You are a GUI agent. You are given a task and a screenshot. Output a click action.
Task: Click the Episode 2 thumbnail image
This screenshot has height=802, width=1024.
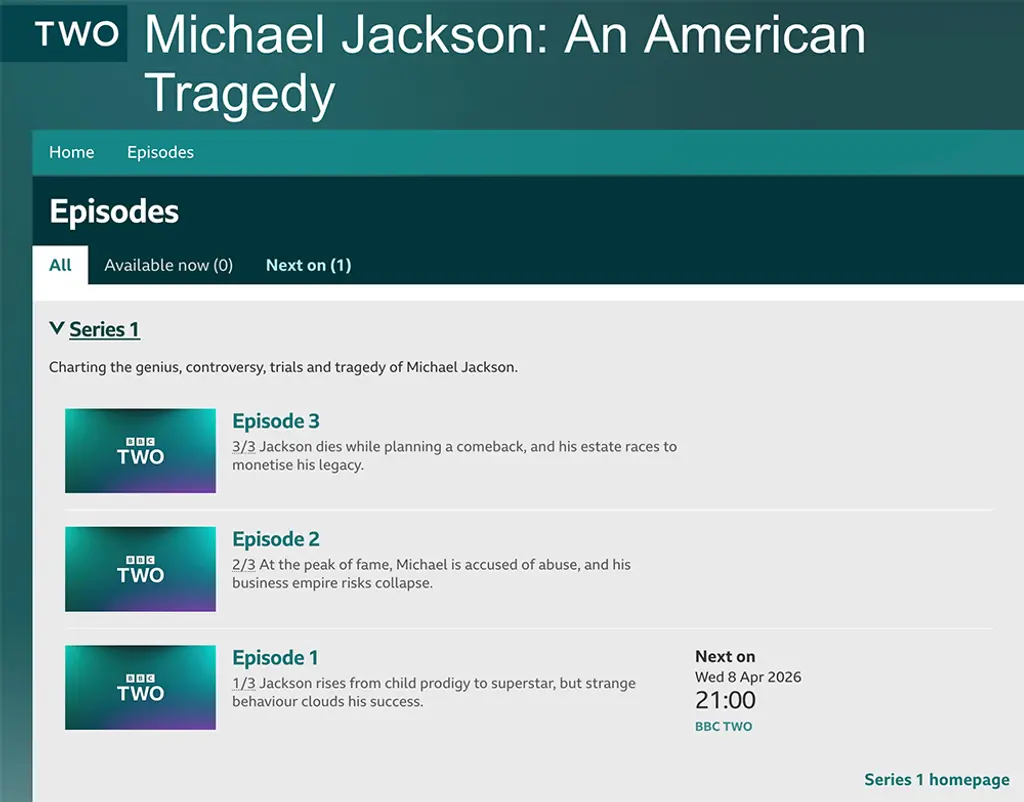tap(140, 568)
